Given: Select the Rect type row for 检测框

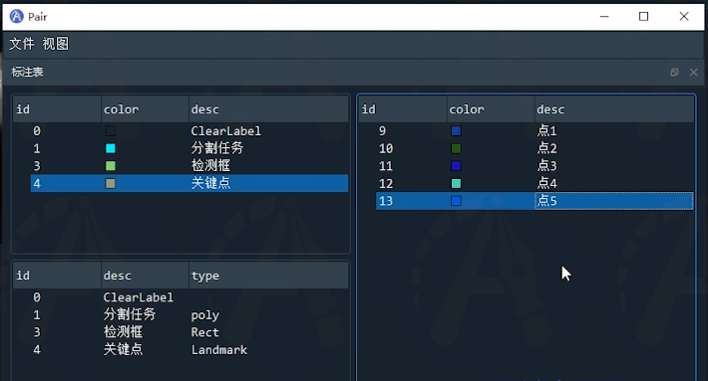Looking at the screenshot, I should [x=189, y=332].
